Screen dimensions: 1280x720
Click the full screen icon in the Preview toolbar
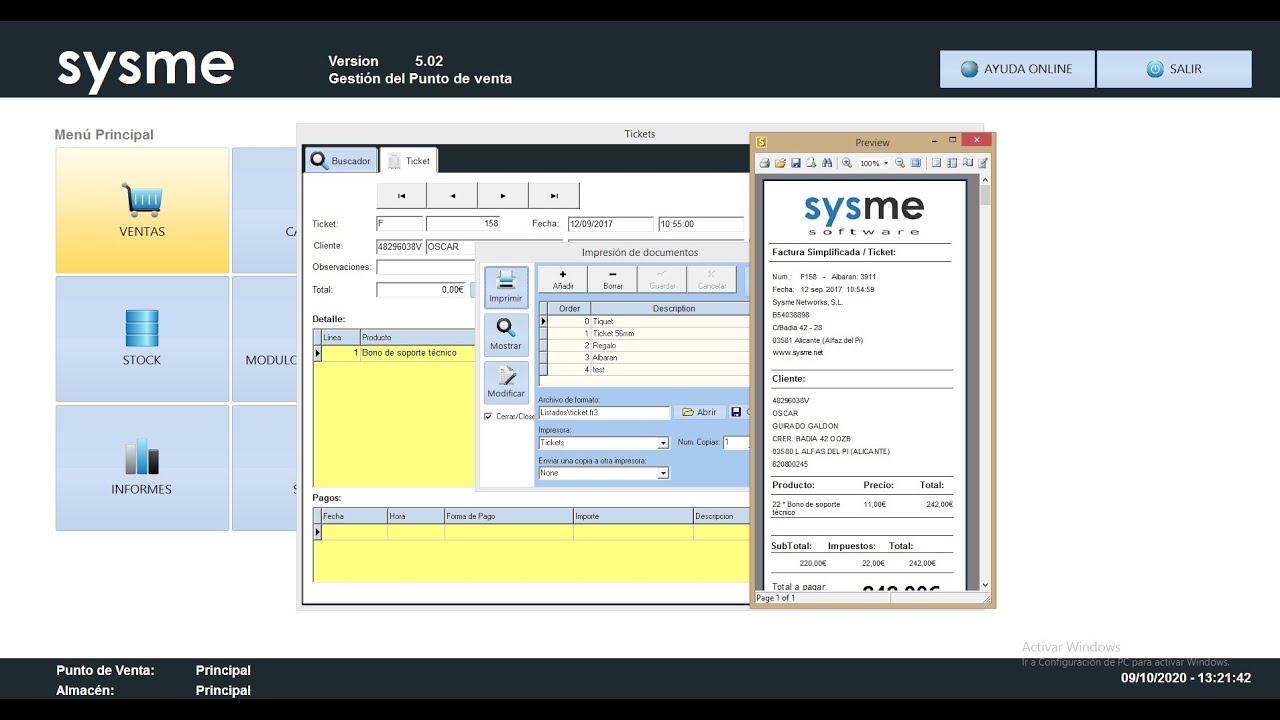coord(915,163)
